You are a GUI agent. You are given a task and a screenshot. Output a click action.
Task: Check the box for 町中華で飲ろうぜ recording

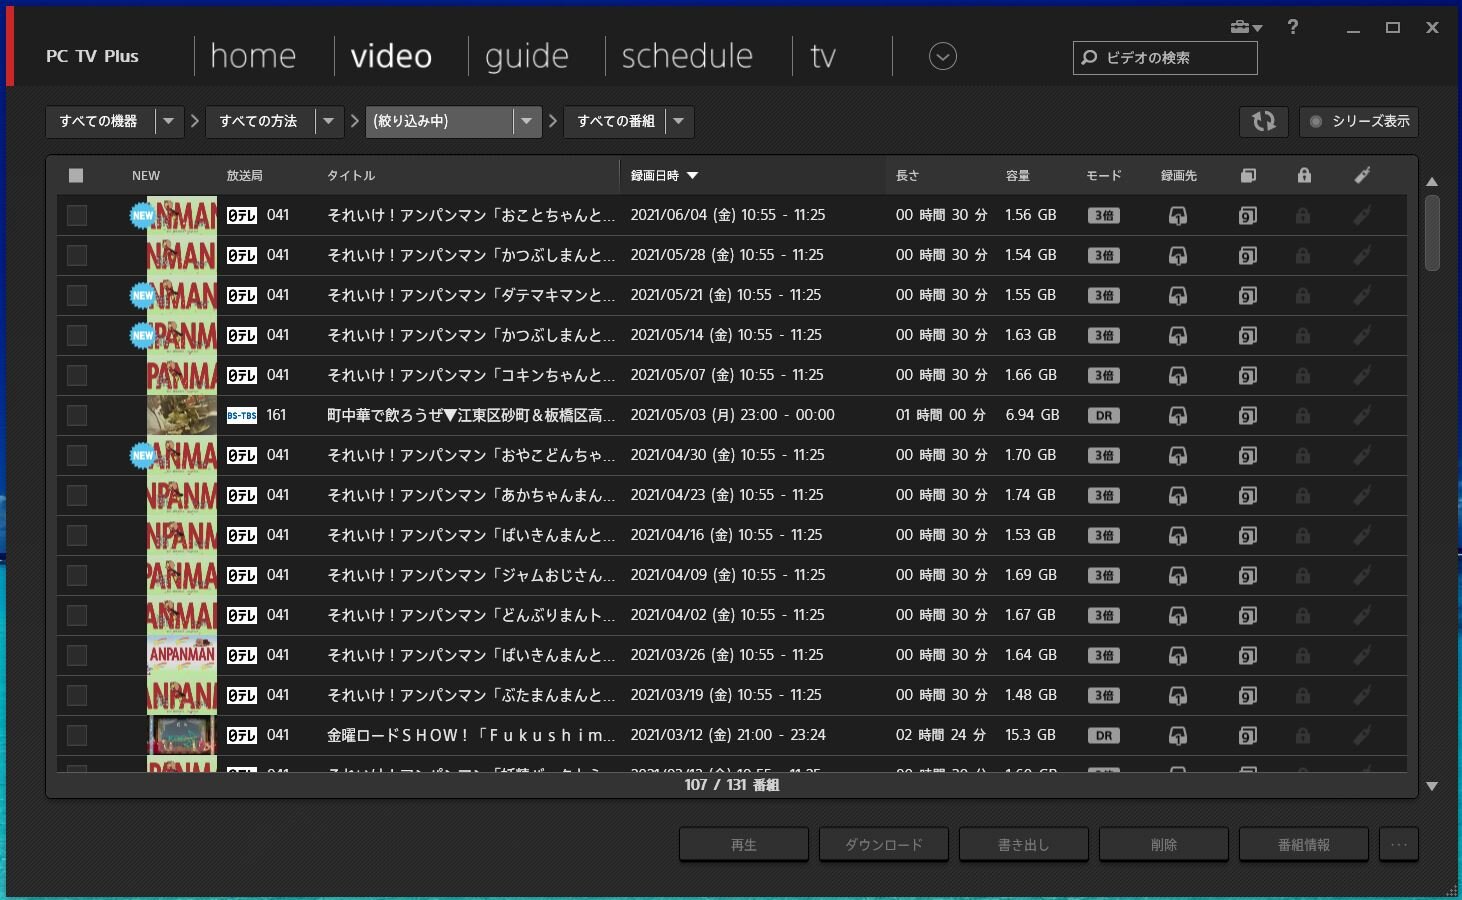coord(77,415)
